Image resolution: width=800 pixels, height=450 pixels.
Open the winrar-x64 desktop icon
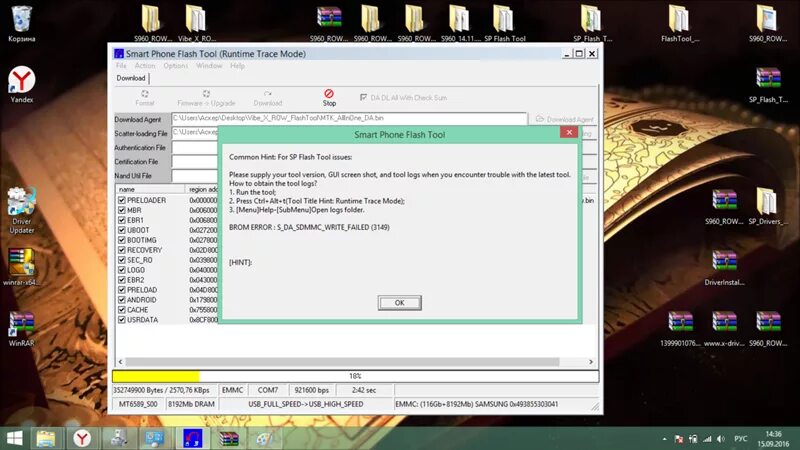click(x=21, y=267)
